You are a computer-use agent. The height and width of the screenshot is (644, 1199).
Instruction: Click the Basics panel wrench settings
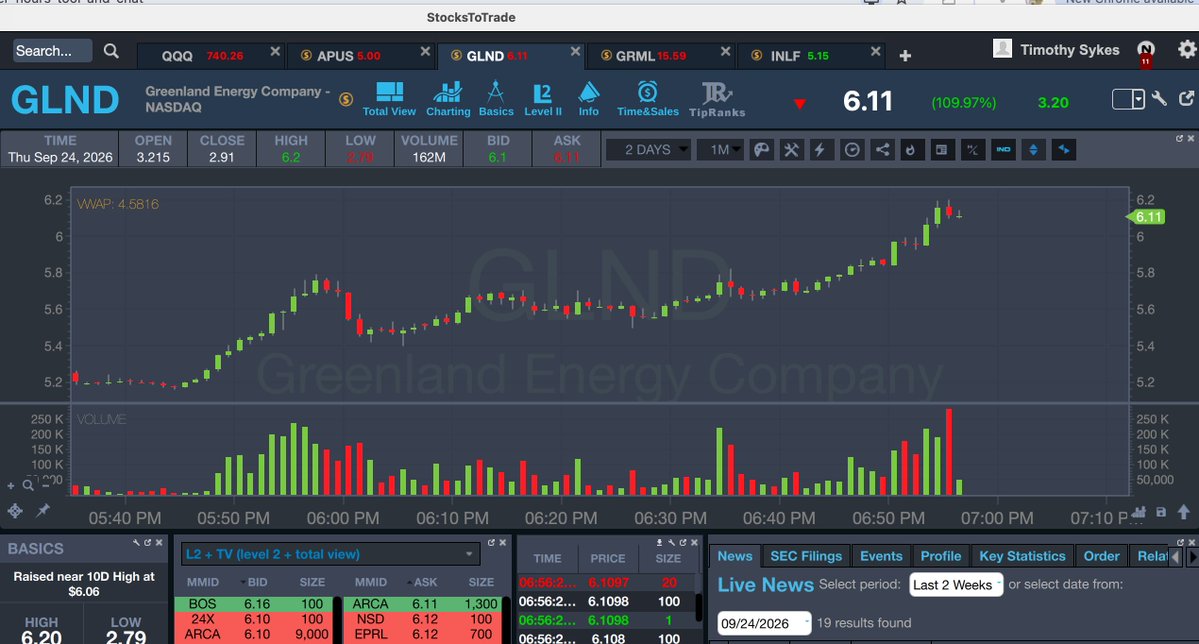pos(136,542)
